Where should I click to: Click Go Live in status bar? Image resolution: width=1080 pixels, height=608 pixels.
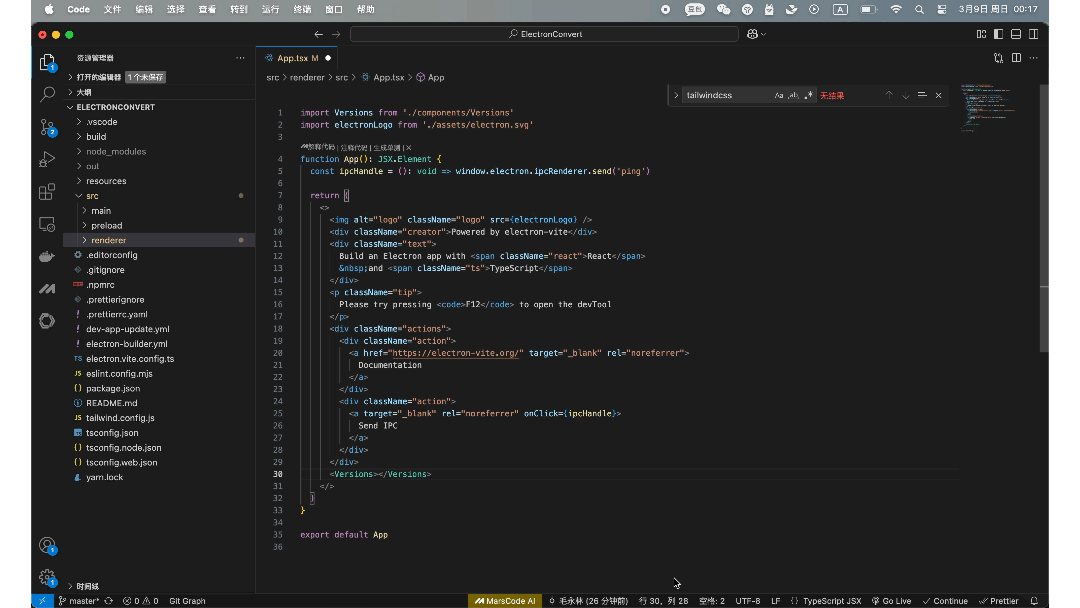(x=891, y=600)
